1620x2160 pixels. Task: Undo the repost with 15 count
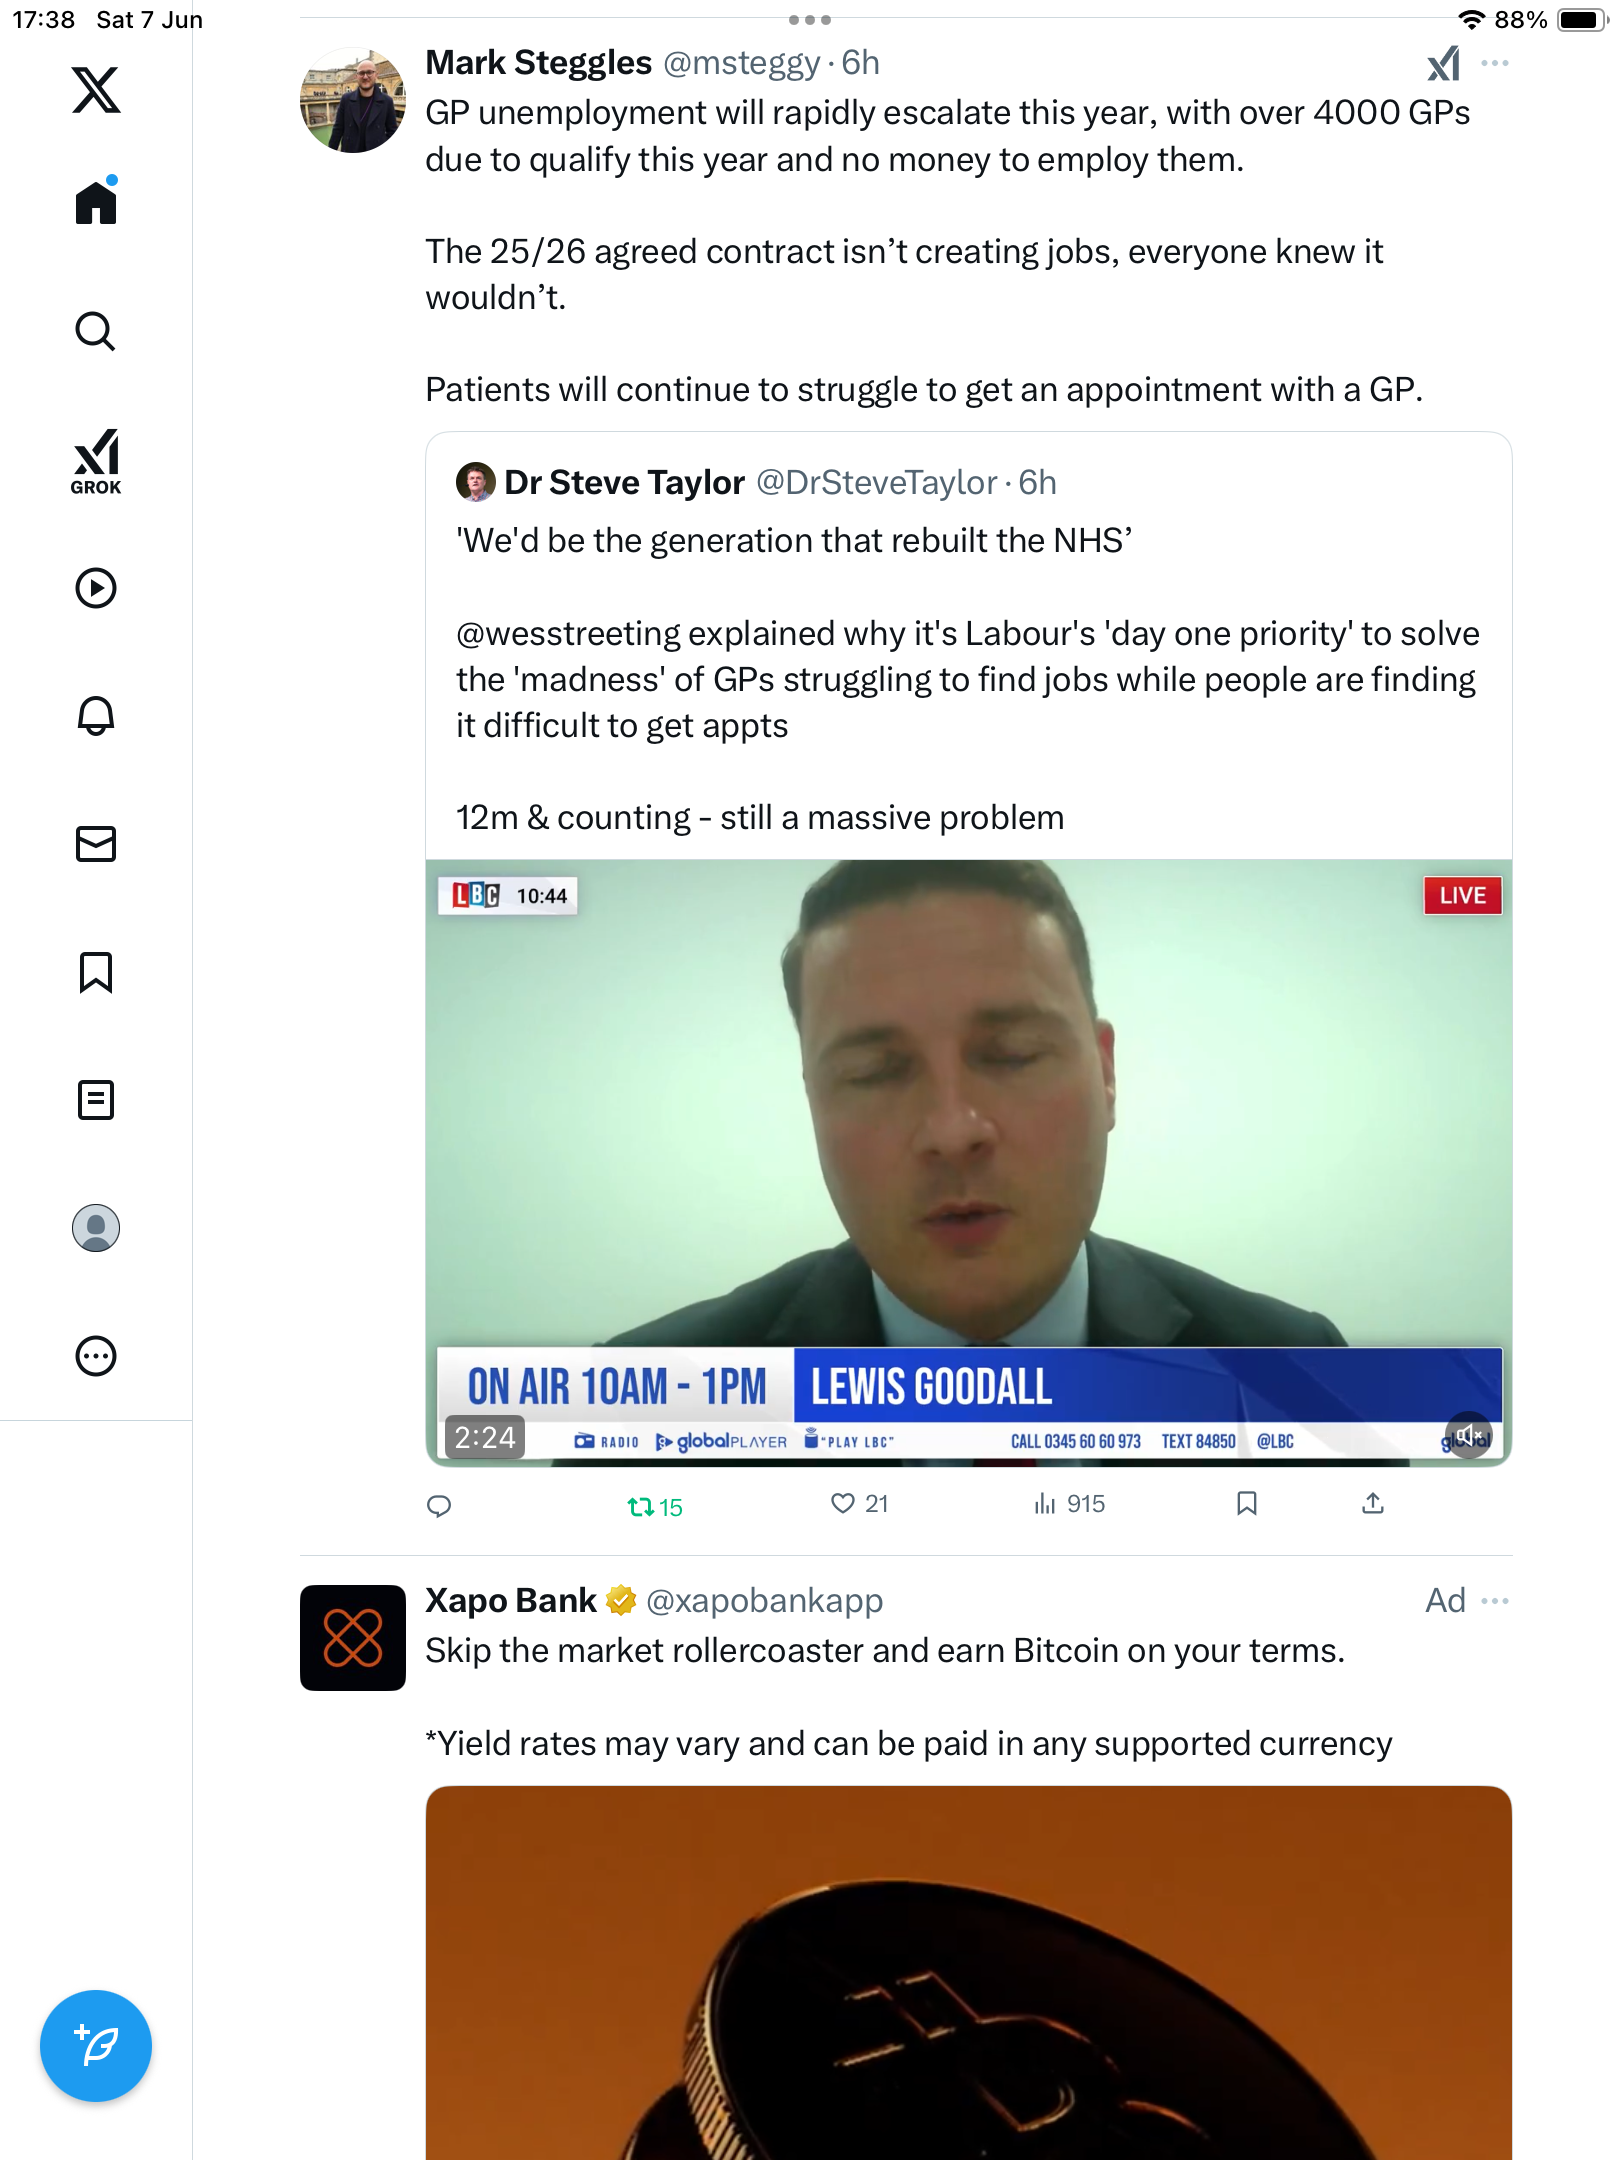(x=654, y=1506)
